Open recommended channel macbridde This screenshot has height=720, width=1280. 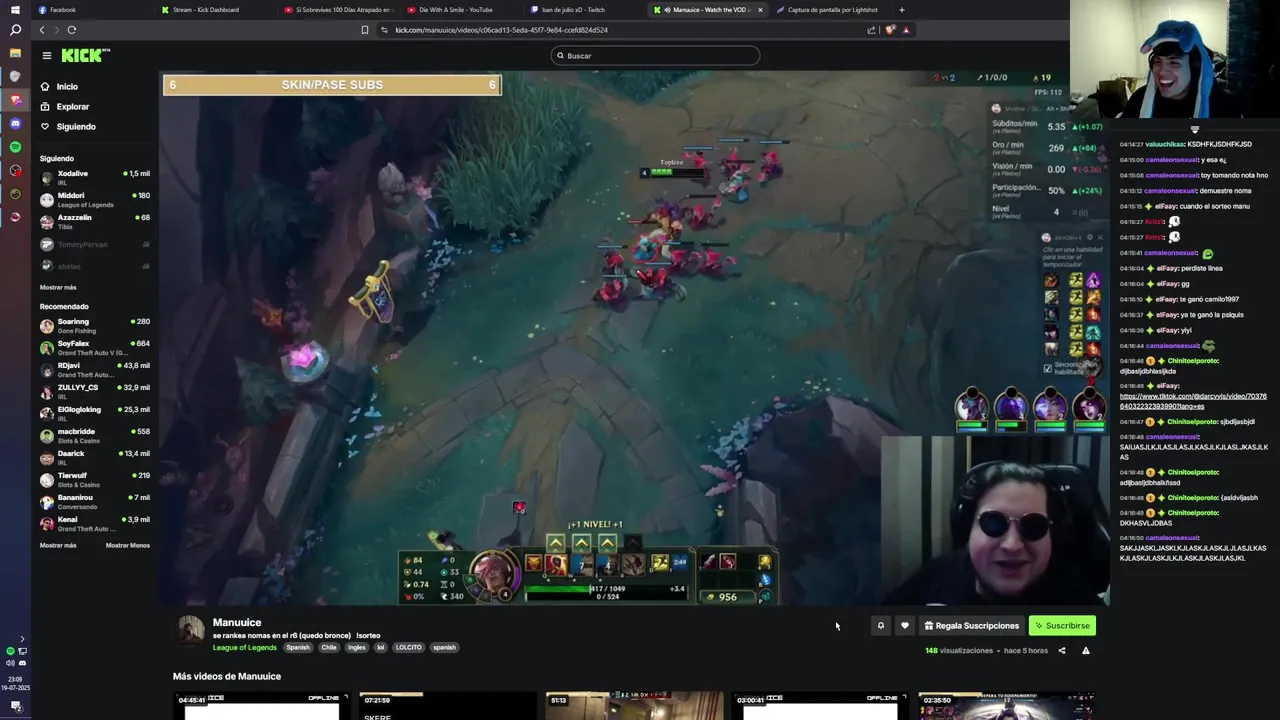coord(95,435)
